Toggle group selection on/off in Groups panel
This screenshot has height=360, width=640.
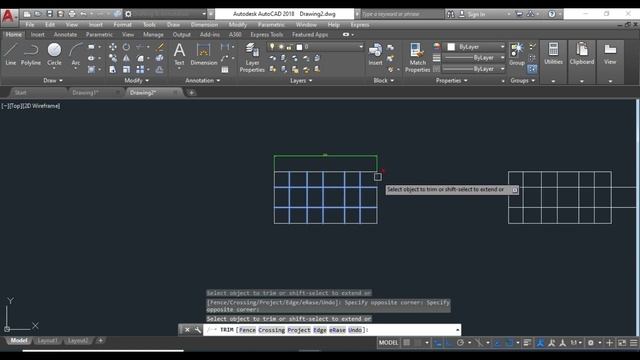tap(532, 69)
